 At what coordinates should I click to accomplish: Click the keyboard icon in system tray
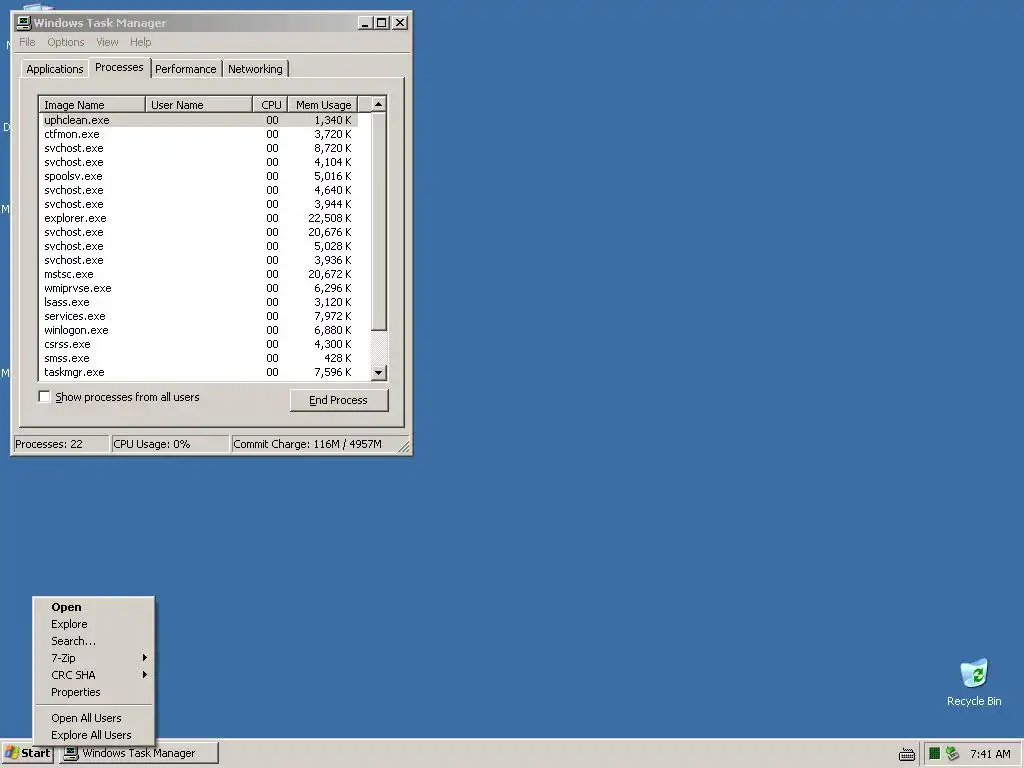coord(906,754)
